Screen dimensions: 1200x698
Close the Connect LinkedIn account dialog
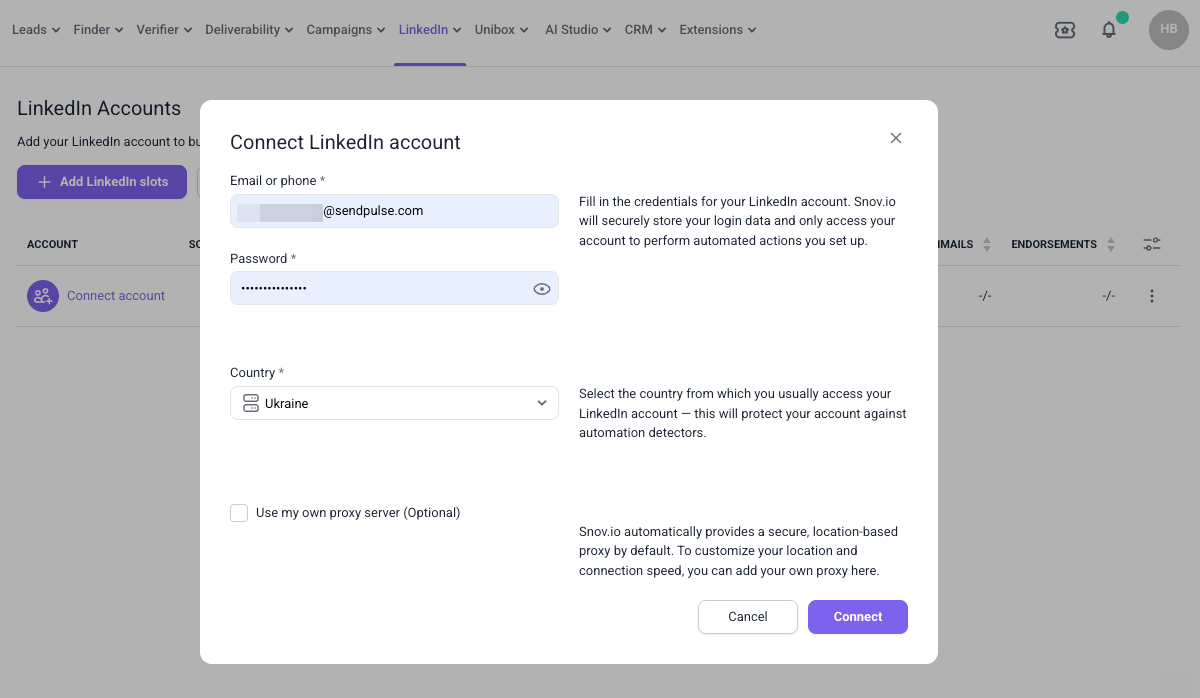click(x=896, y=138)
